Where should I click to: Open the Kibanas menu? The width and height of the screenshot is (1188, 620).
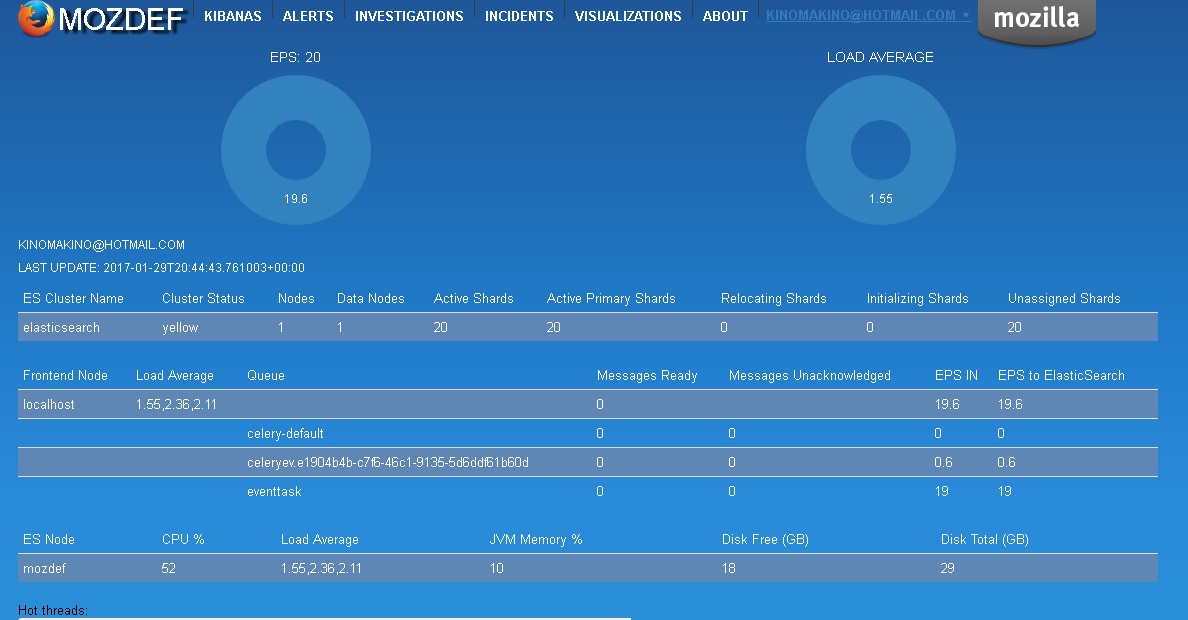tap(232, 16)
